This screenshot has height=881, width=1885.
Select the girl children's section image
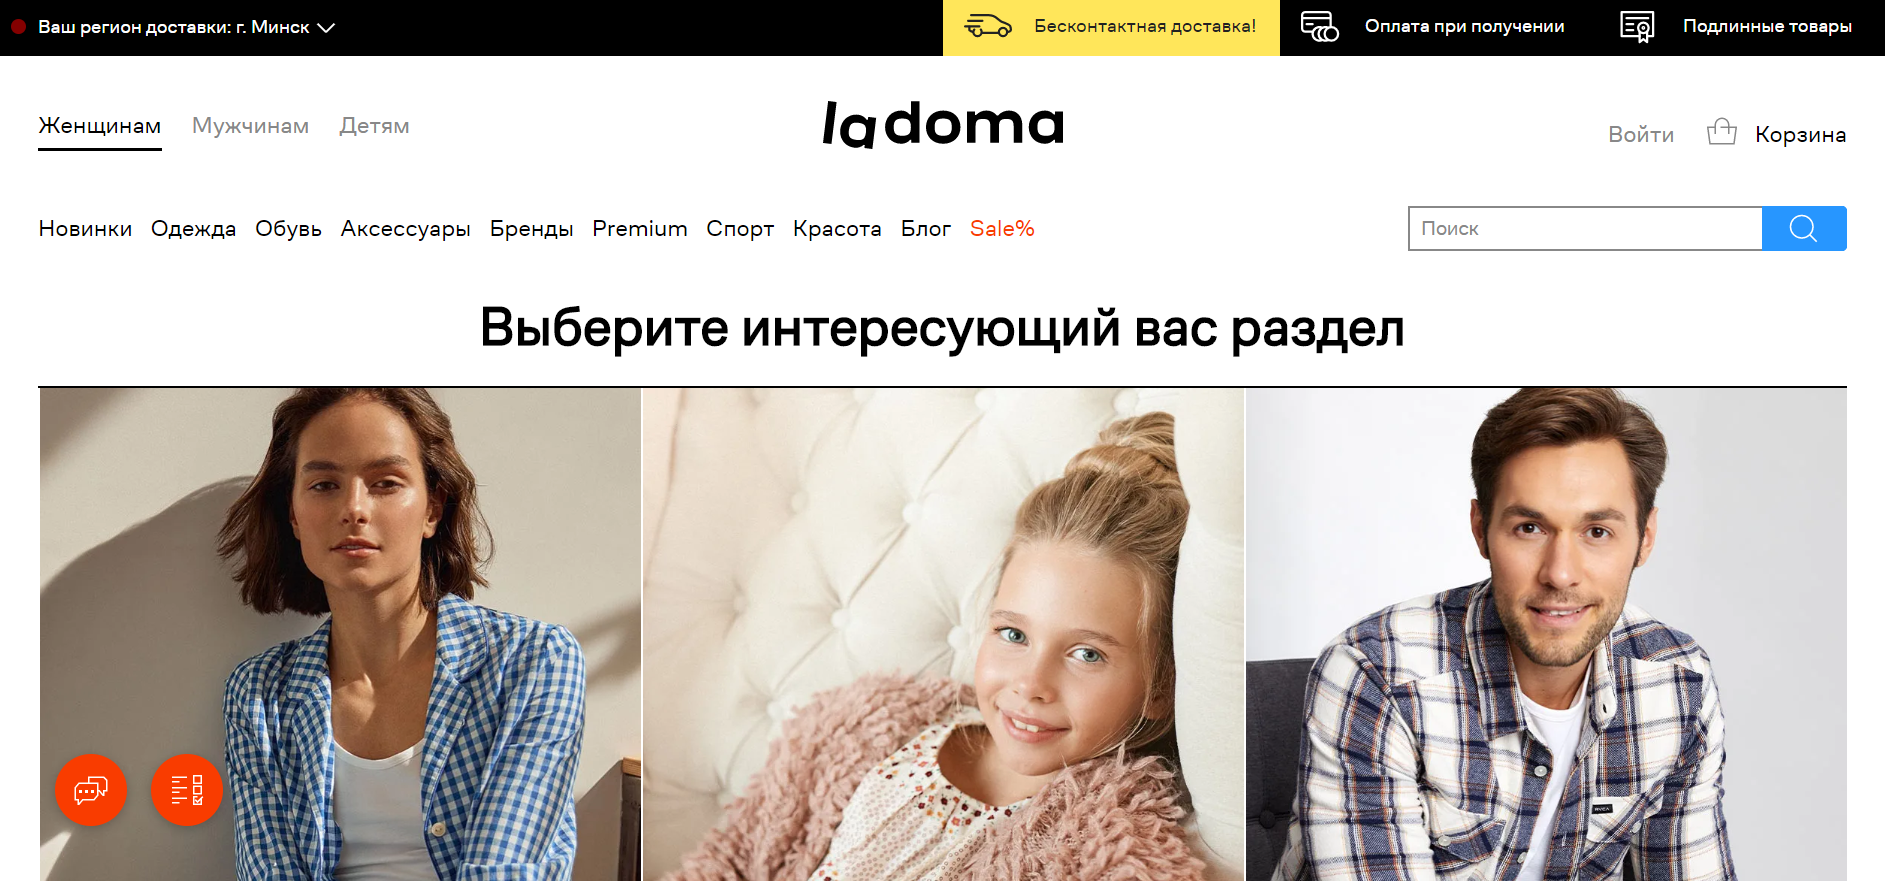click(943, 635)
